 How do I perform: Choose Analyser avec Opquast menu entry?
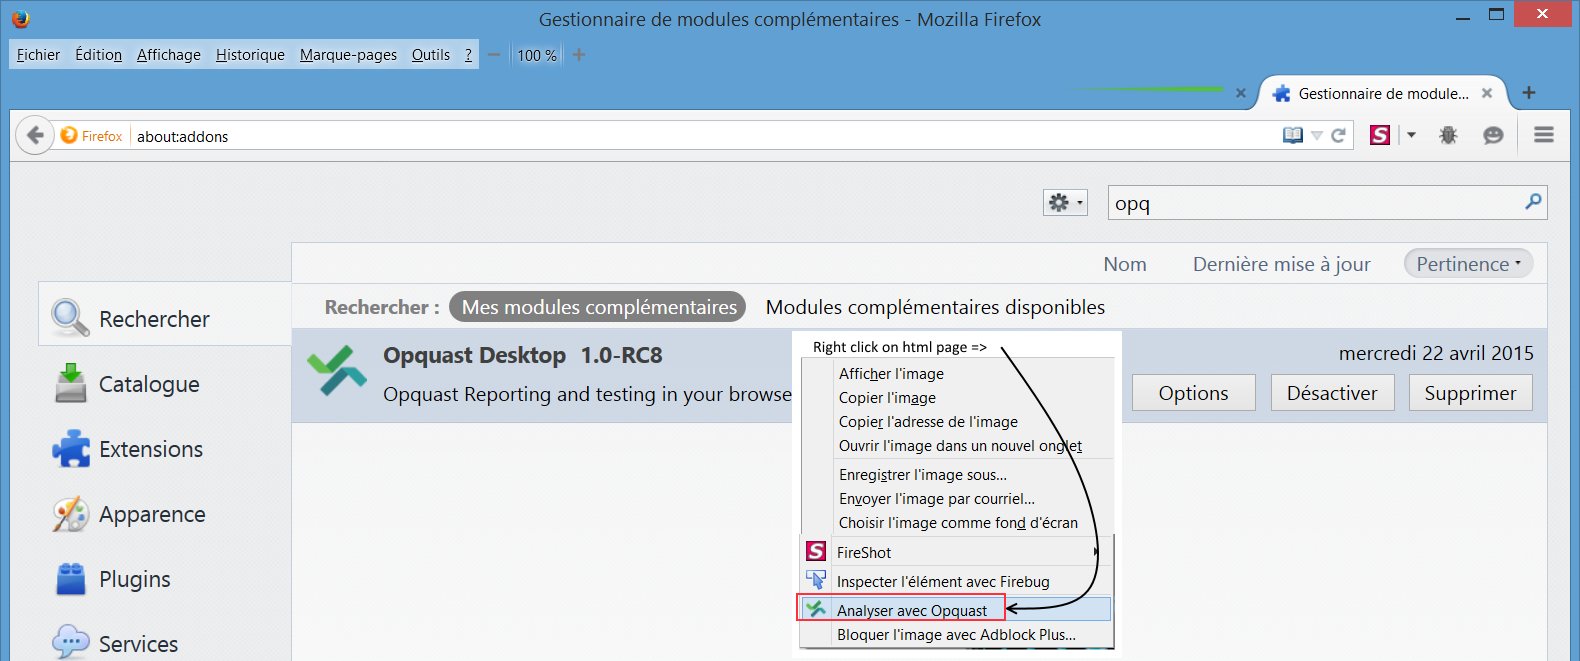point(957,610)
